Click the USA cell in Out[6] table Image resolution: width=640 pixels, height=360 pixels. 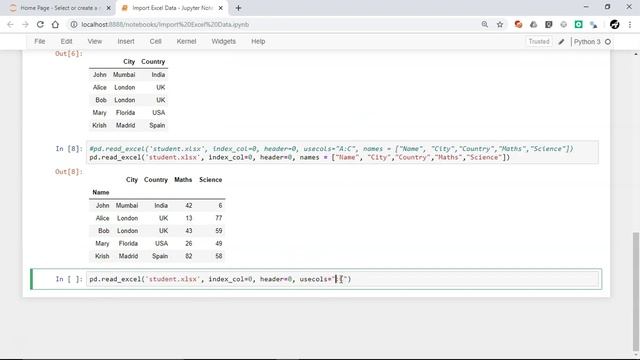(159, 113)
